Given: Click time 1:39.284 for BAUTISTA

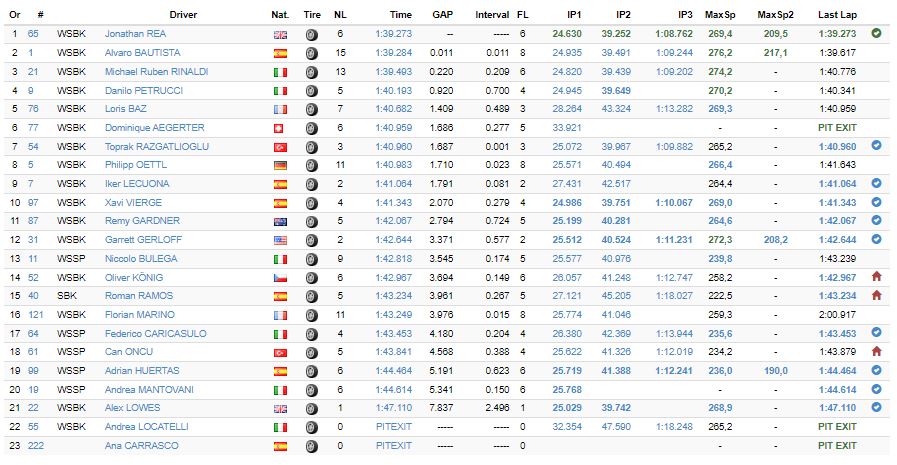Looking at the screenshot, I should click(x=394, y=53).
